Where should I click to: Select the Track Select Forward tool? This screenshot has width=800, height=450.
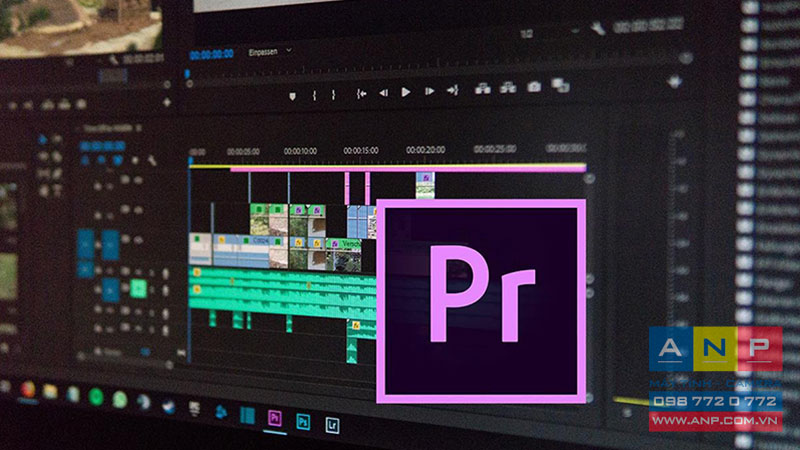point(57,139)
